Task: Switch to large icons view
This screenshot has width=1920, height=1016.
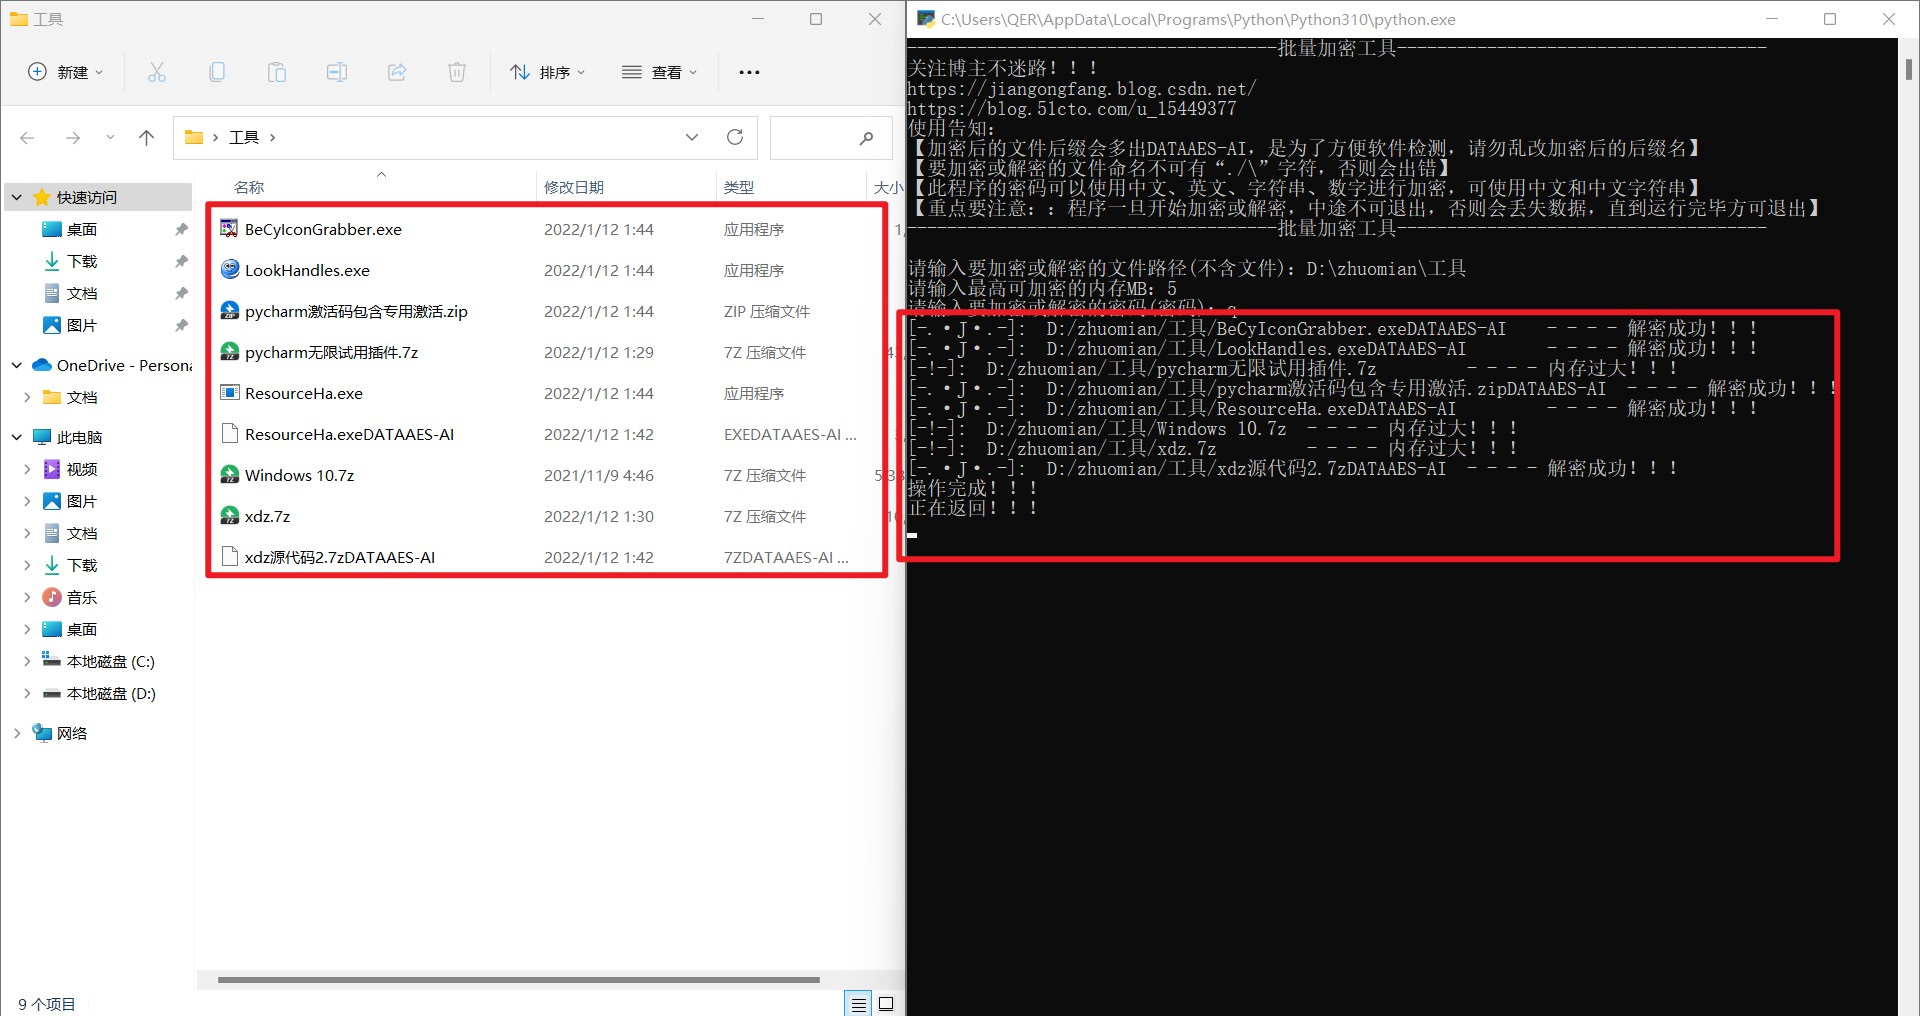Action: click(885, 1004)
